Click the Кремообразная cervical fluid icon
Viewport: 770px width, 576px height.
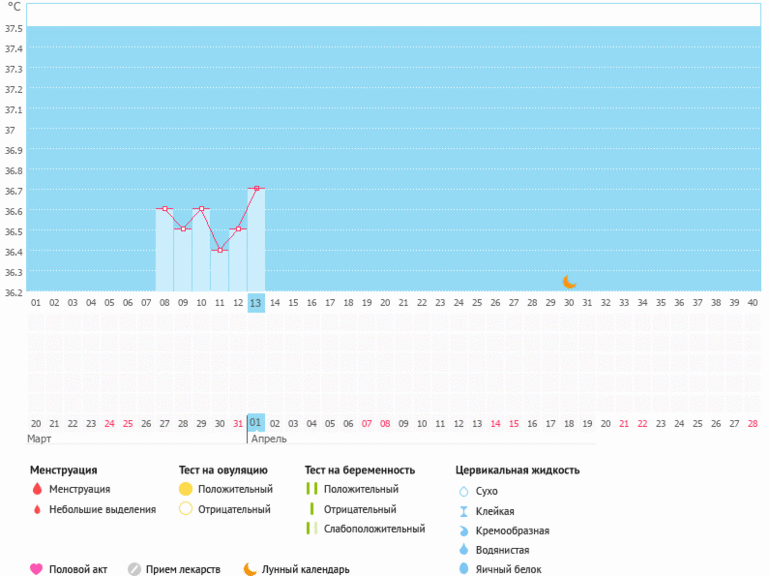463,530
